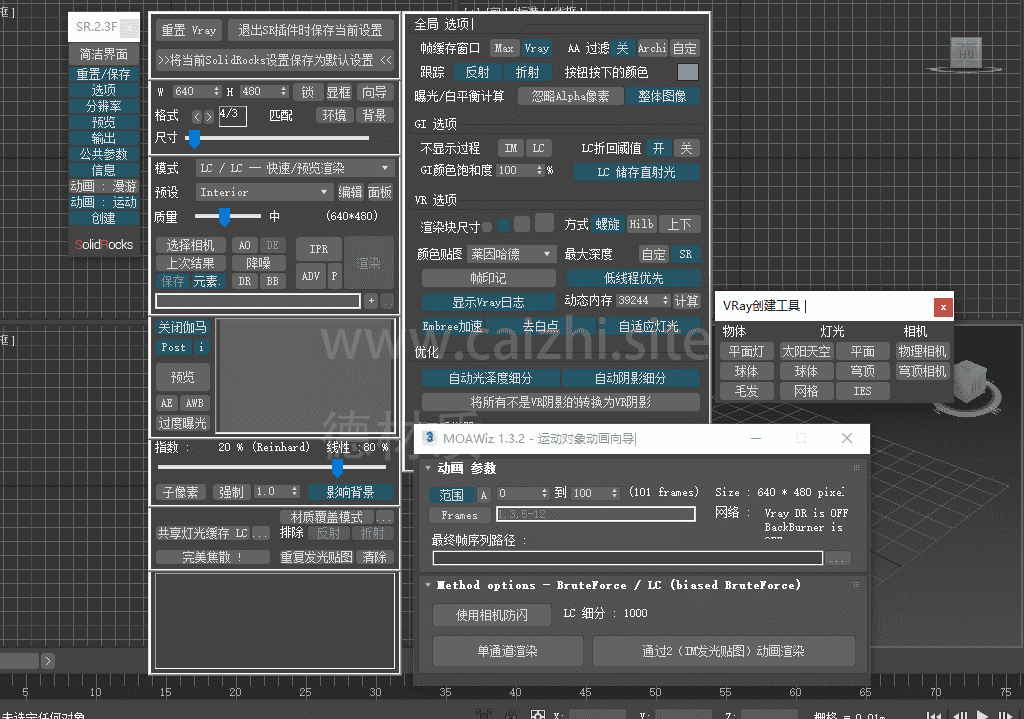Image resolution: width=1024 pixels, height=719 pixels.
Task: Click the browse button for 最终帧序列路径
Action: click(838, 558)
